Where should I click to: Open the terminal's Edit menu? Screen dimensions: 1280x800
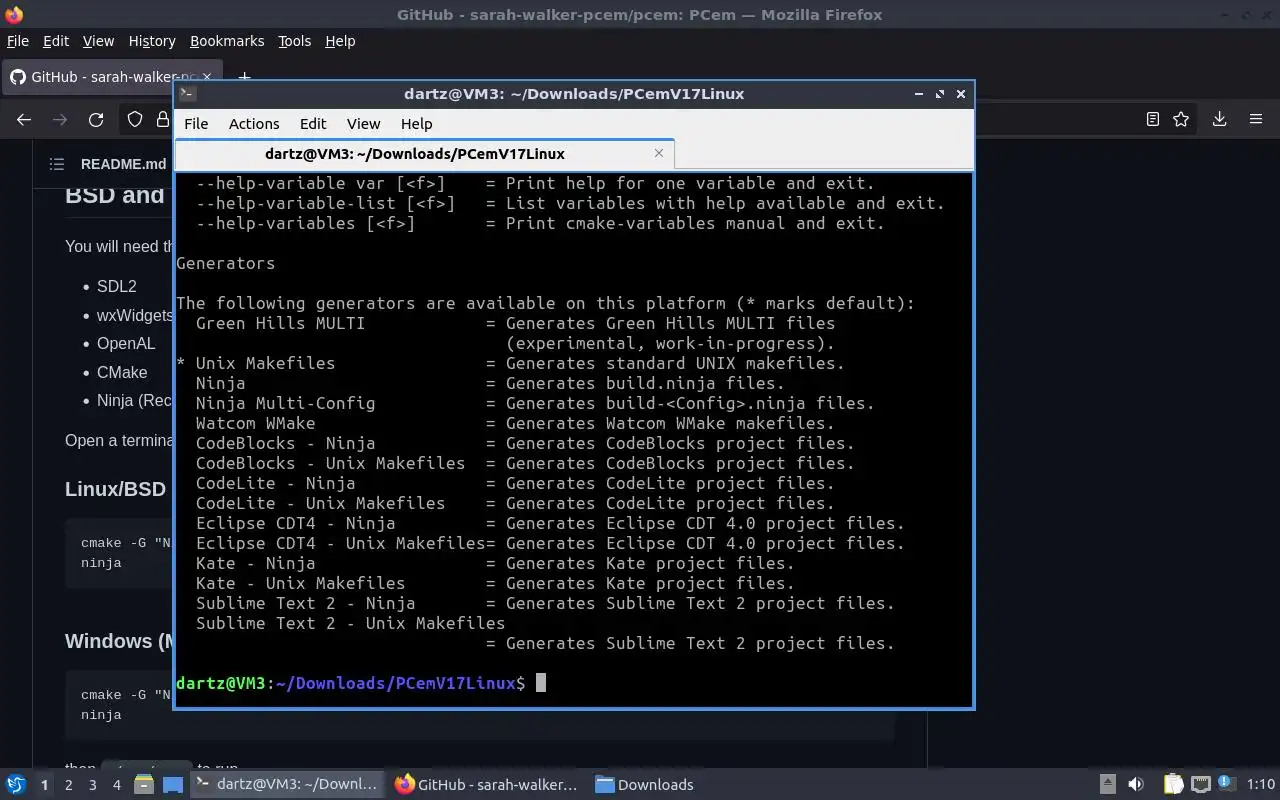(313, 124)
